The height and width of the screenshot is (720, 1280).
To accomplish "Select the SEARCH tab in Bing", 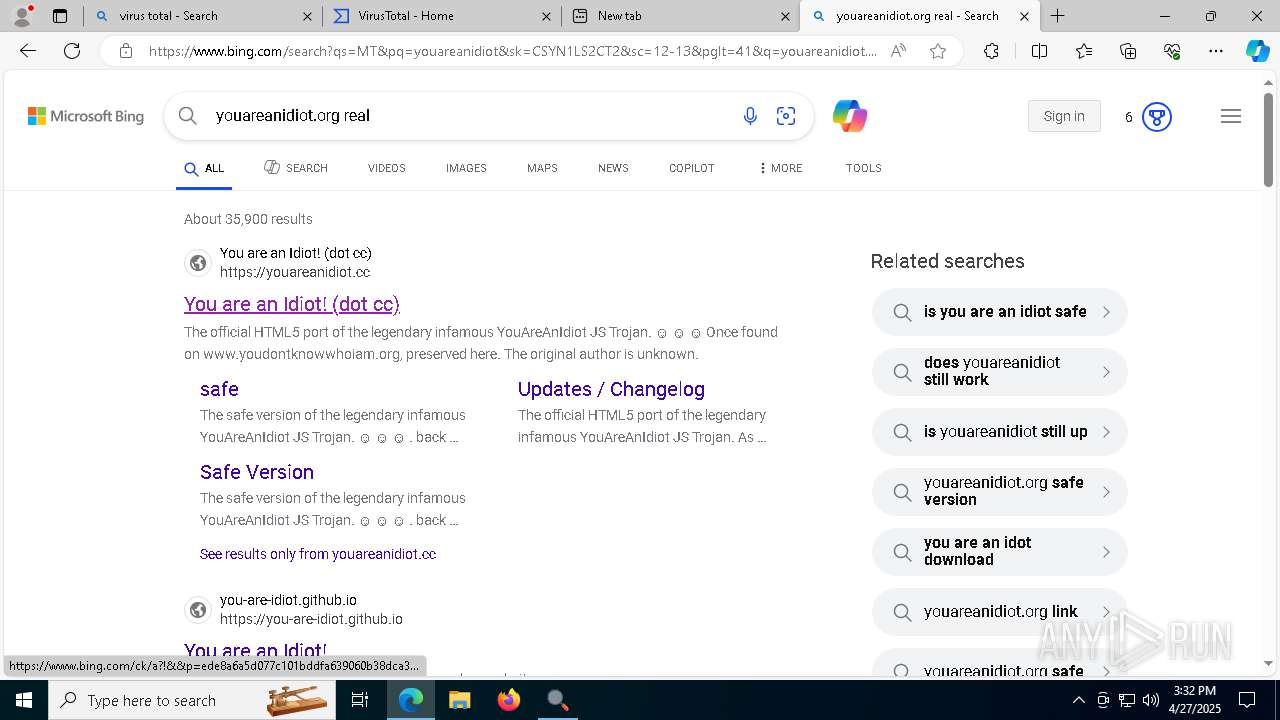I will click(x=296, y=168).
